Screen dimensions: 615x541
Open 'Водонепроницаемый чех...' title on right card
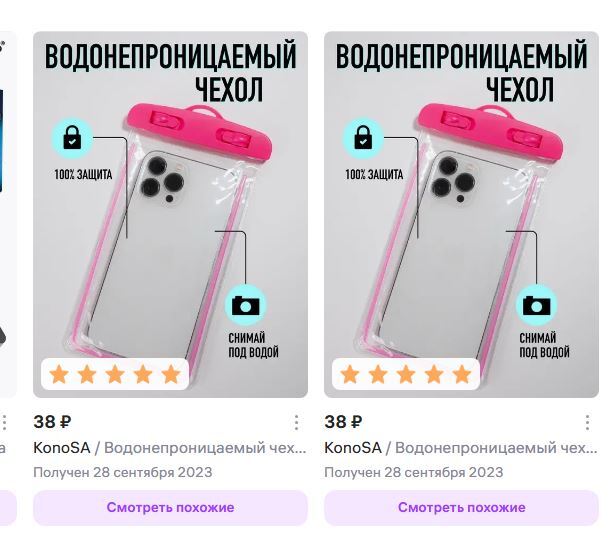click(496, 448)
